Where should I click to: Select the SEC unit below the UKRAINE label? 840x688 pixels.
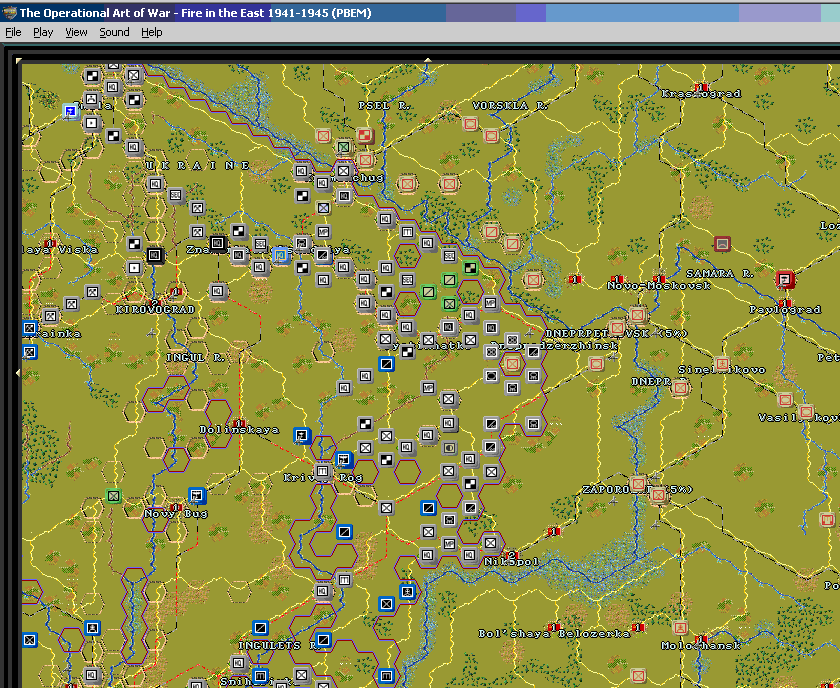[176, 195]
